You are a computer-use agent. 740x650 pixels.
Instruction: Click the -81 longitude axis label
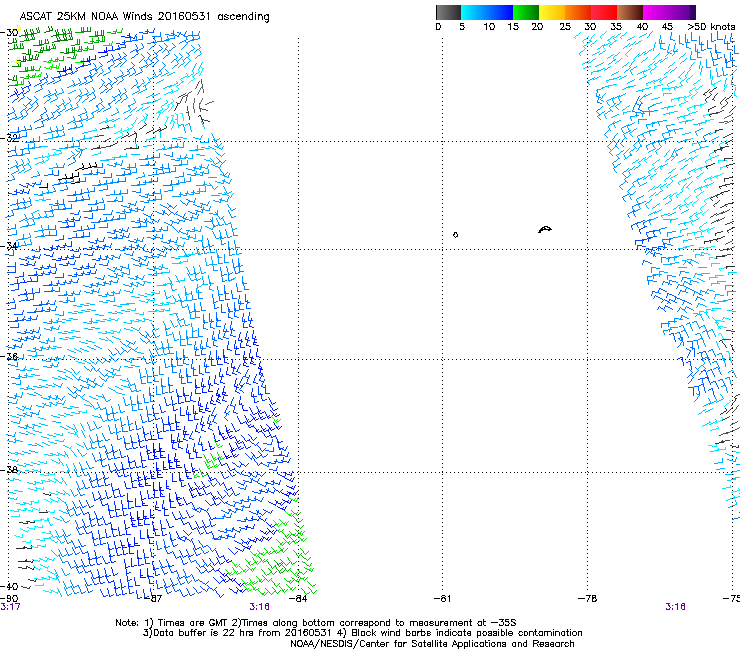click(442, 598)
